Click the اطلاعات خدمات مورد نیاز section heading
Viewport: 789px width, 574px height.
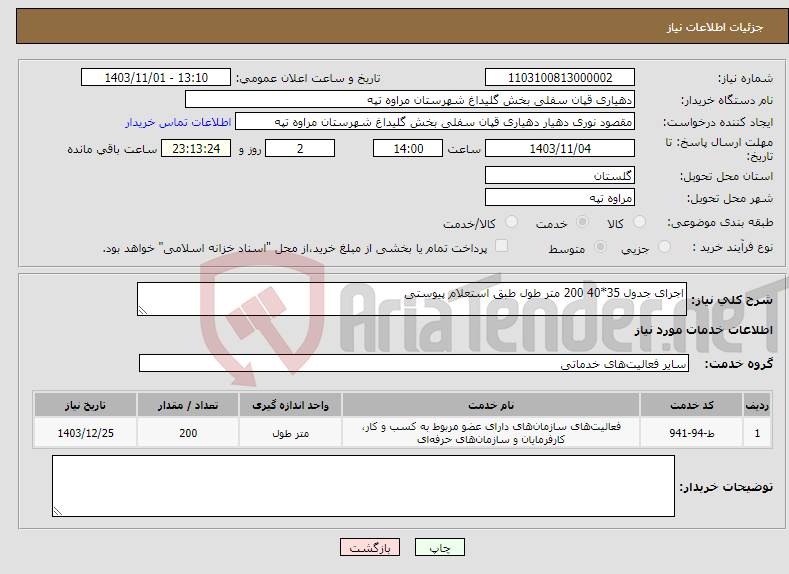click(703, 330)
